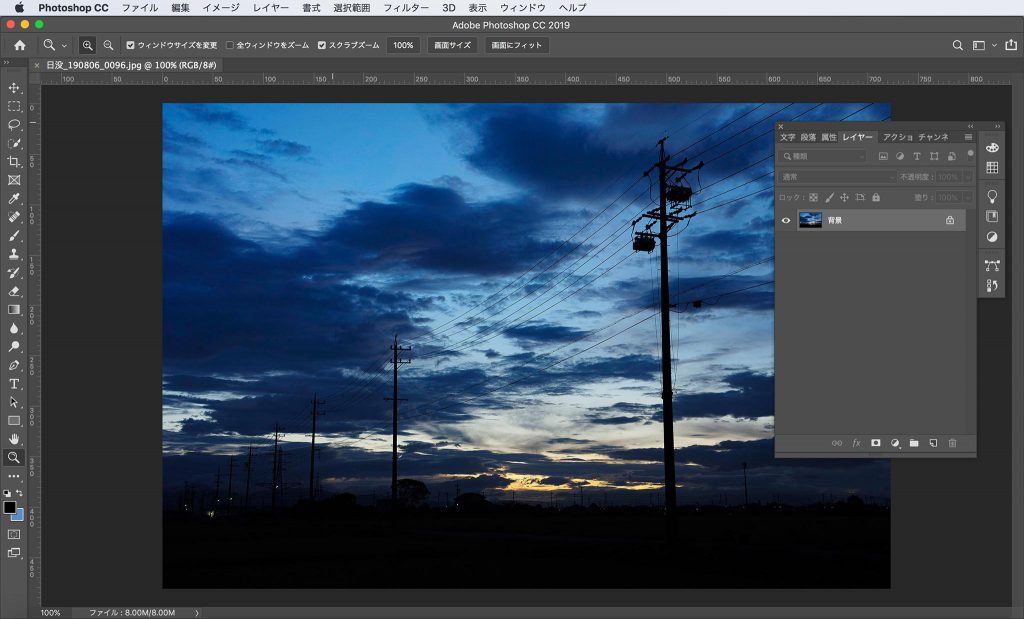Click Add layer mask icon
1024x619 pixels.
coord(876,443)
